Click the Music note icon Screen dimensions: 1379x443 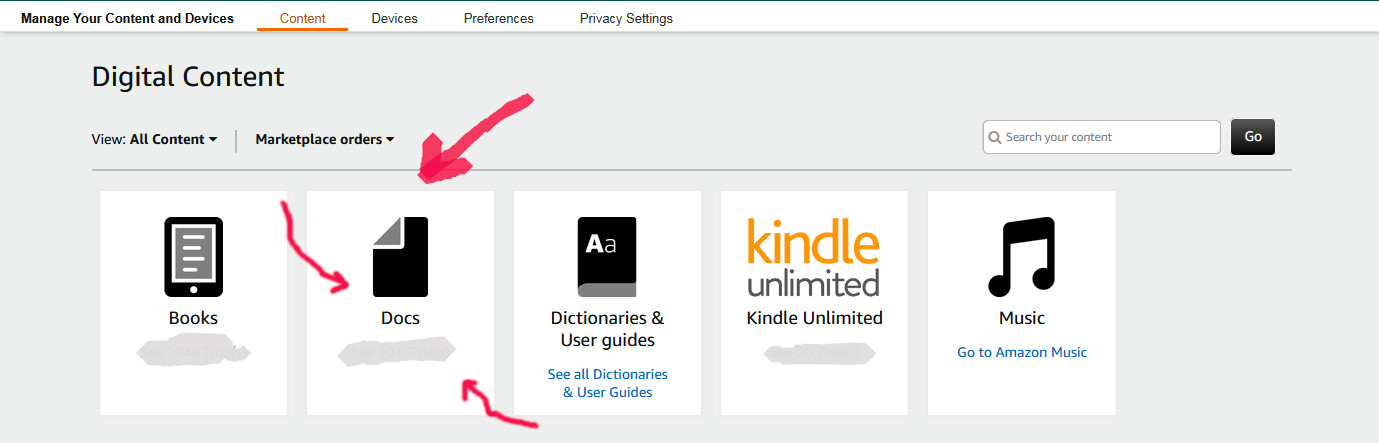tap(1021, 257)
